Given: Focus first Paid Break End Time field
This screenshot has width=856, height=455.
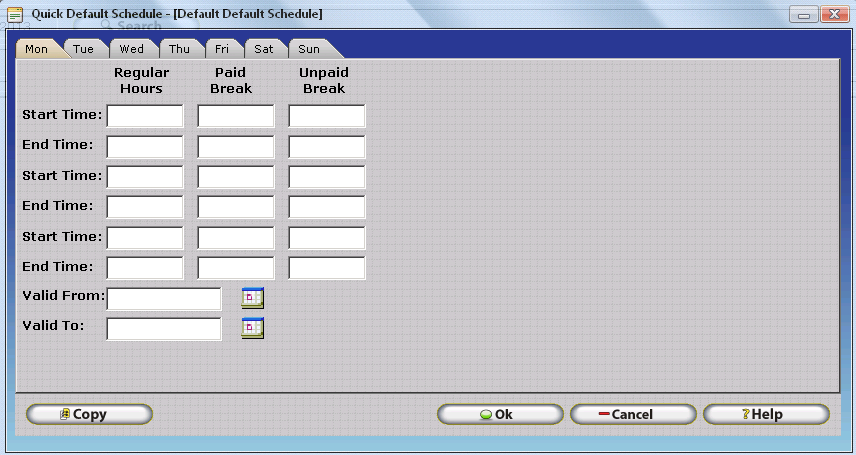Looking at the screenshot, I should (x=236, y=146).
